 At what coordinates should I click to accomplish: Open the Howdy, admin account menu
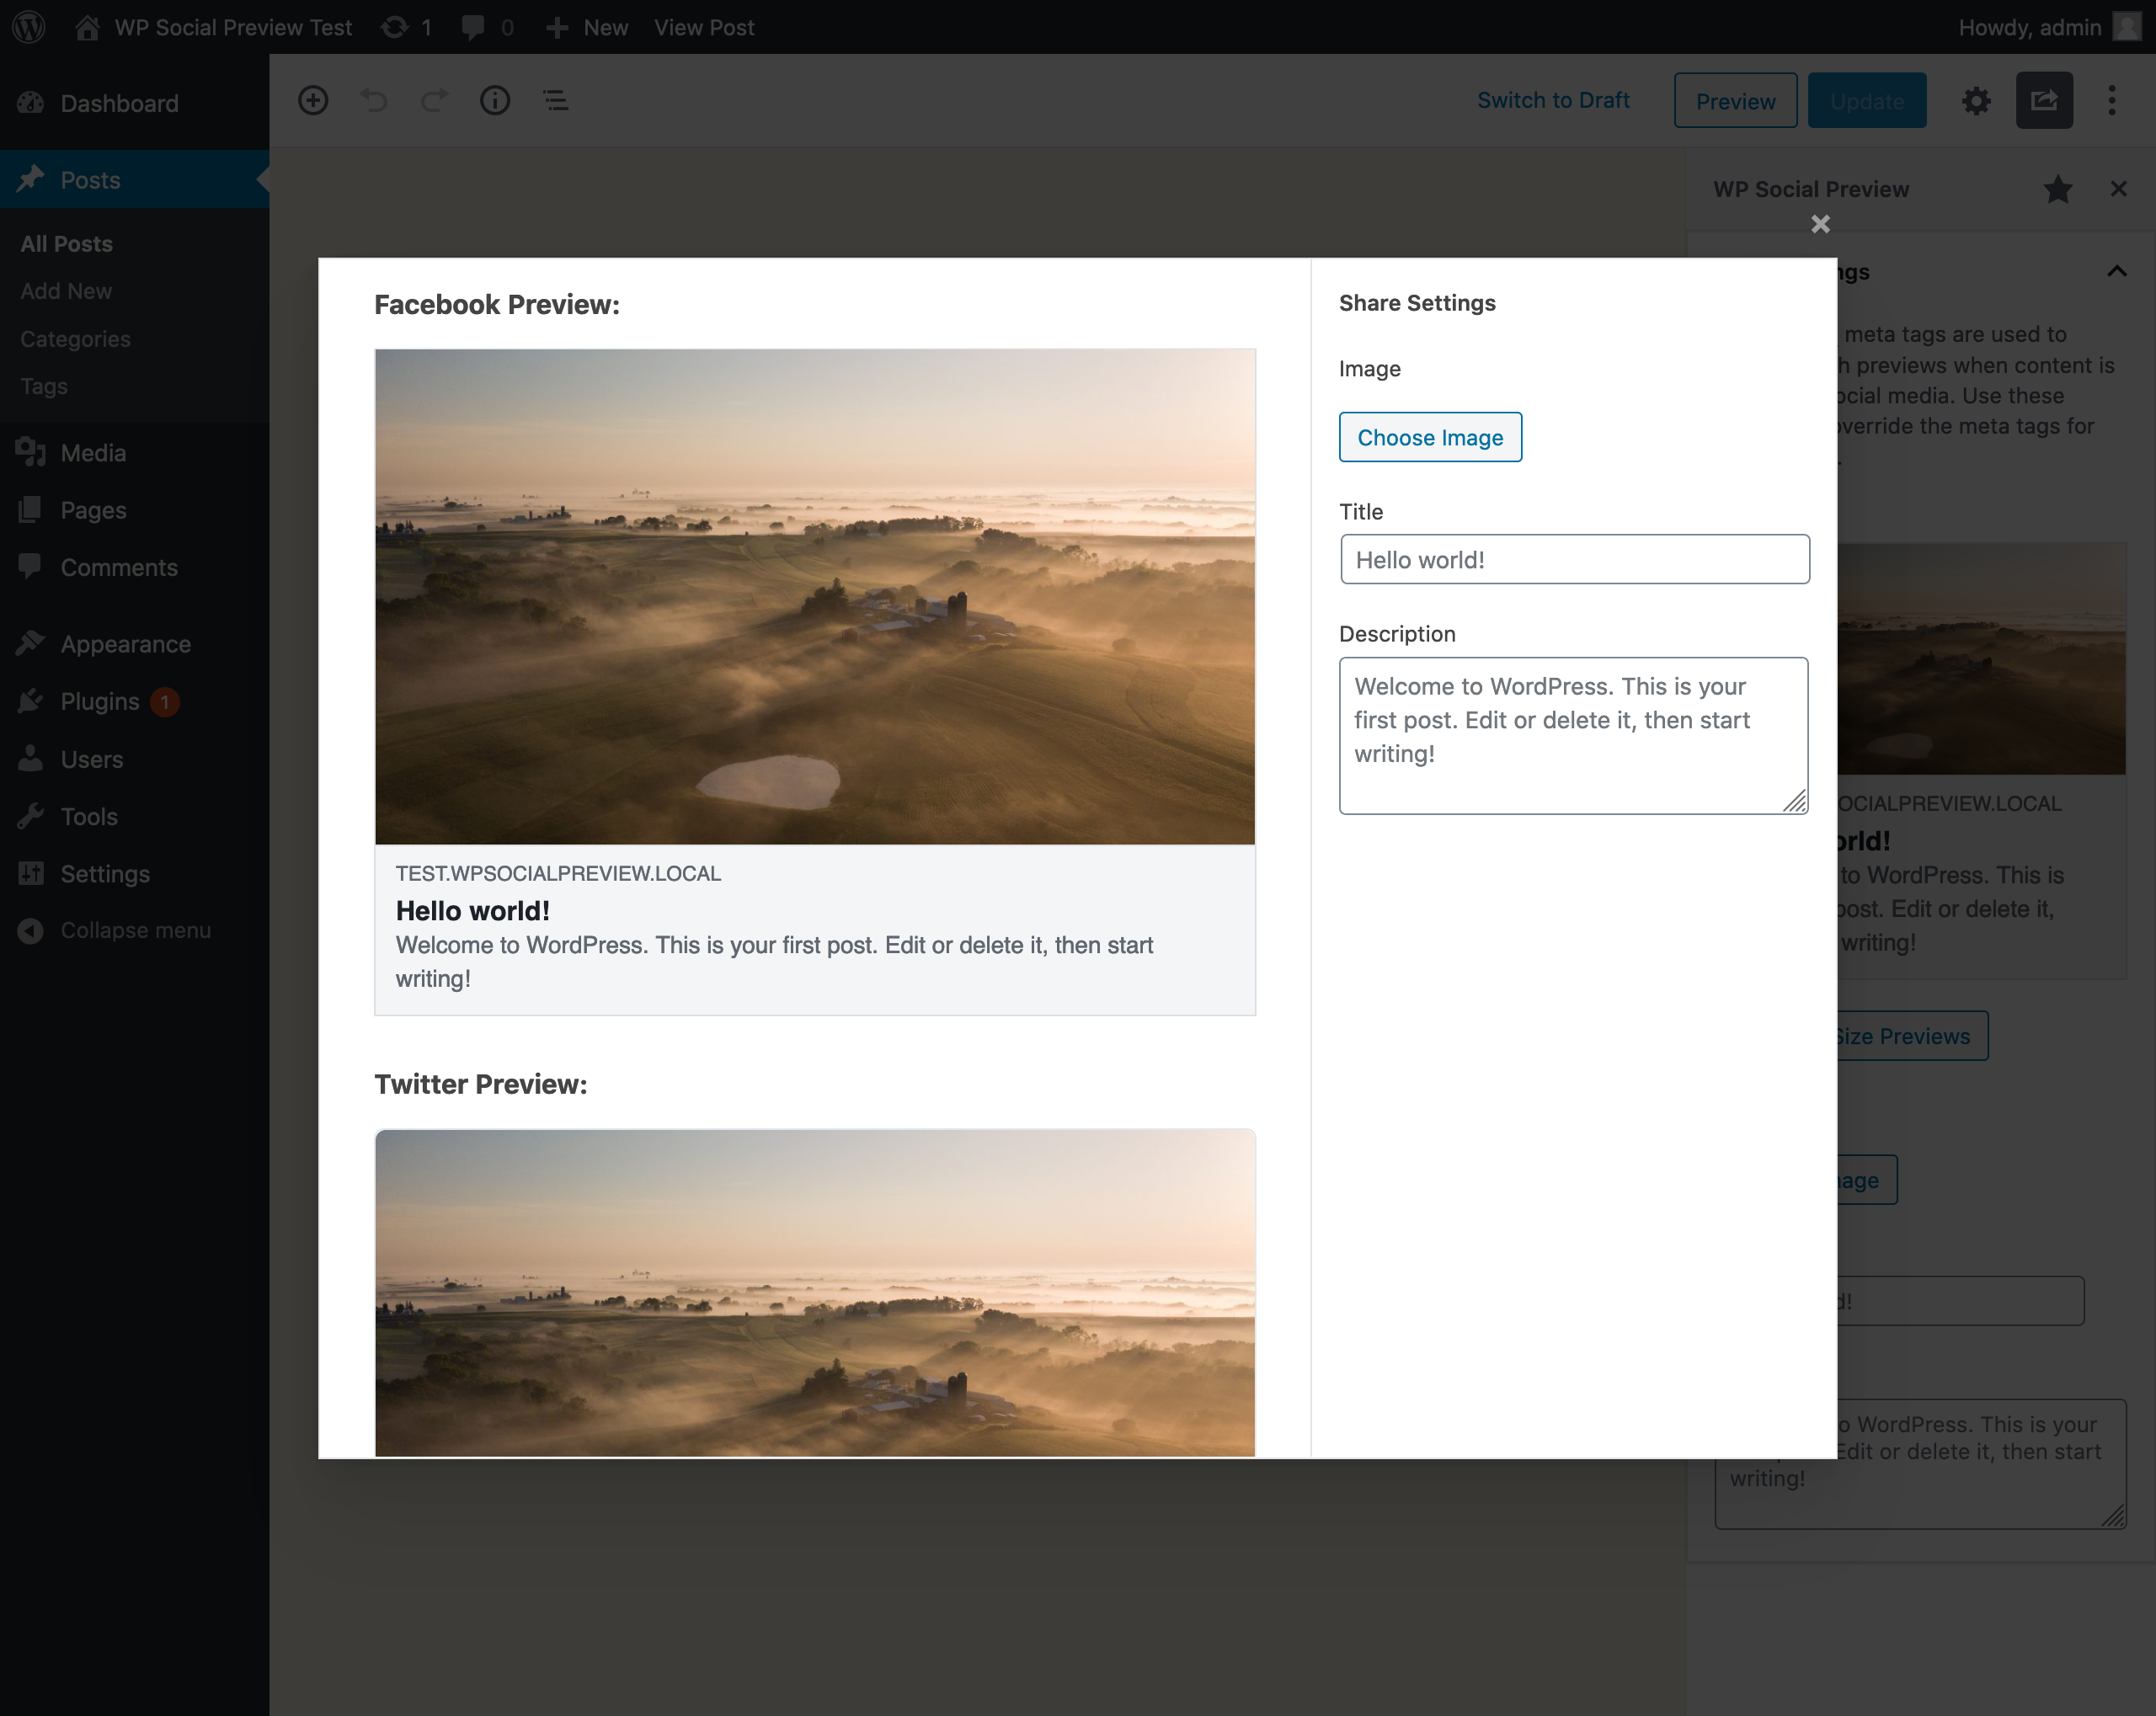[x=2048, y=27]
